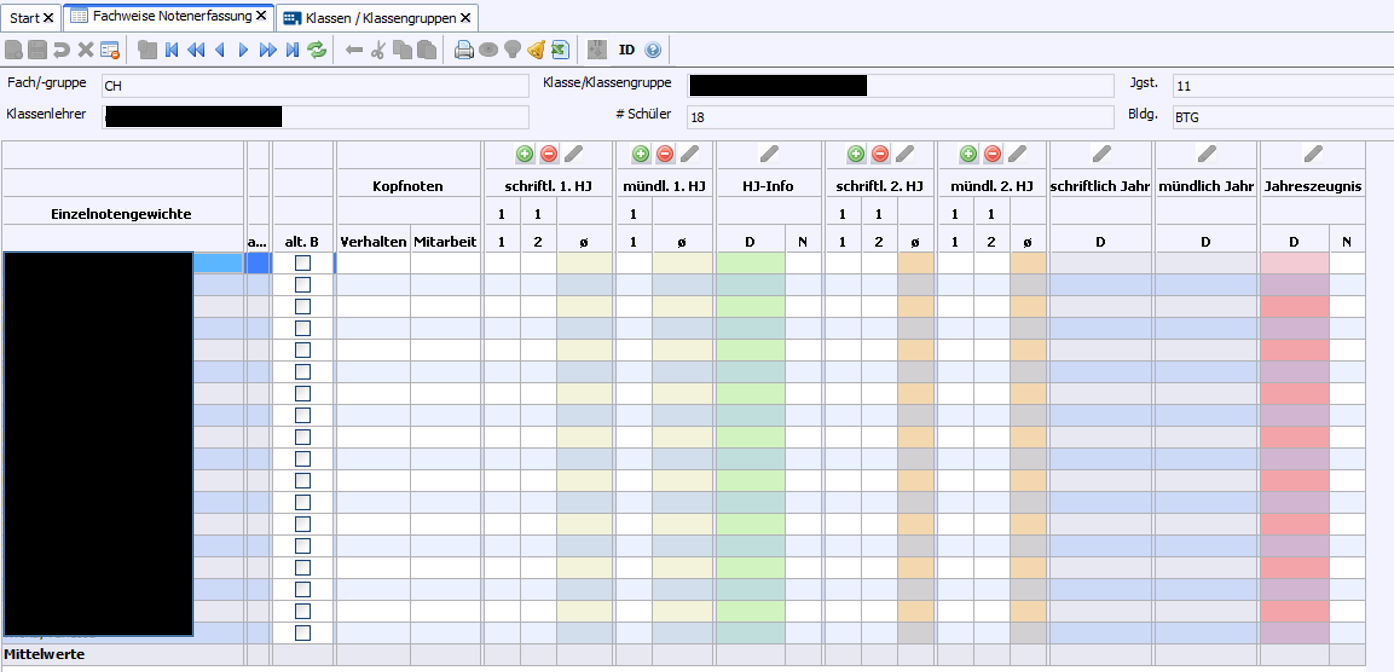Viewport: 1394px width, 672px height.
Task: Tick the alt. B checkbox in last row
Action: (x=303, y=633)
